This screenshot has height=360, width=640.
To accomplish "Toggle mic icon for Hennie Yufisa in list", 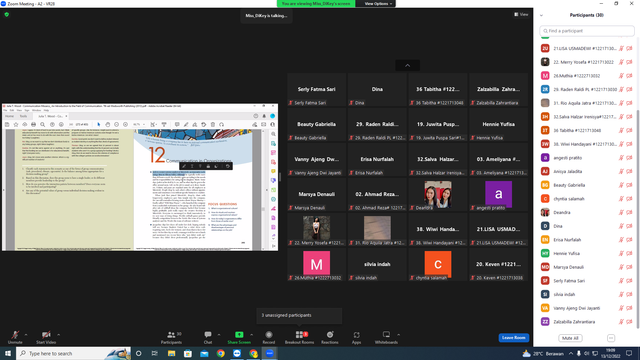I will click(621, 253).
